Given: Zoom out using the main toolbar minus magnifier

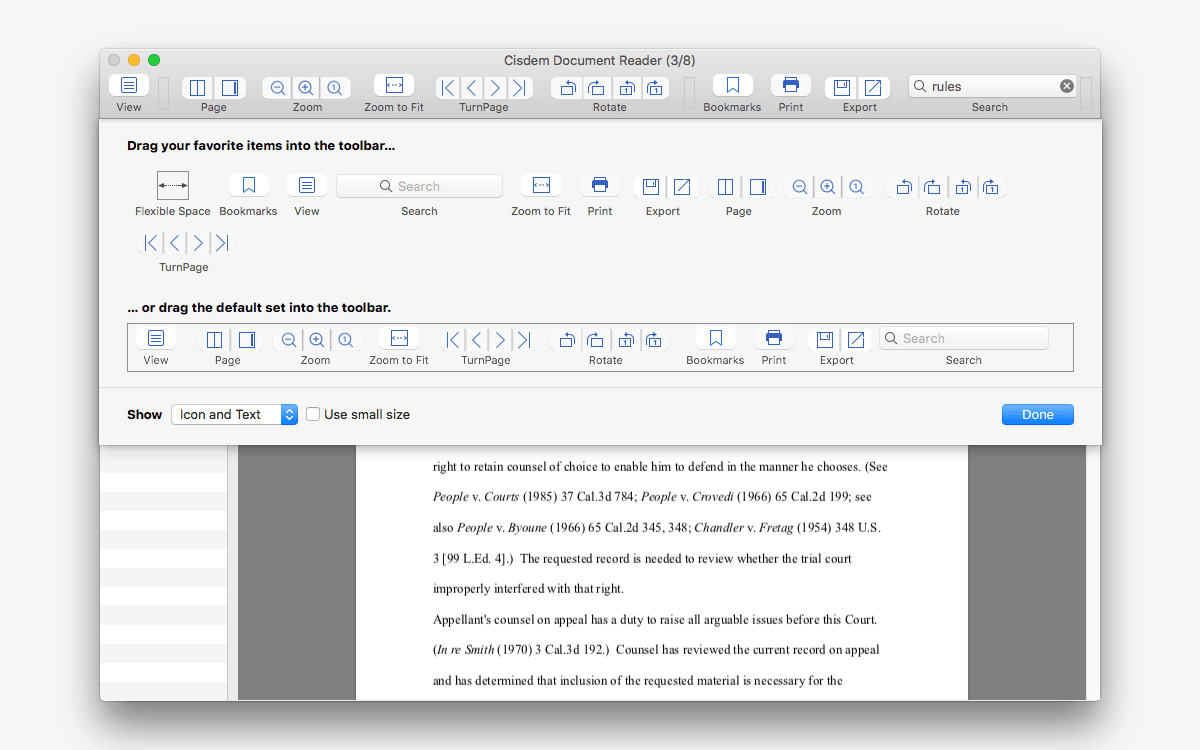Looking at the screenshot, I should (278, 88).
